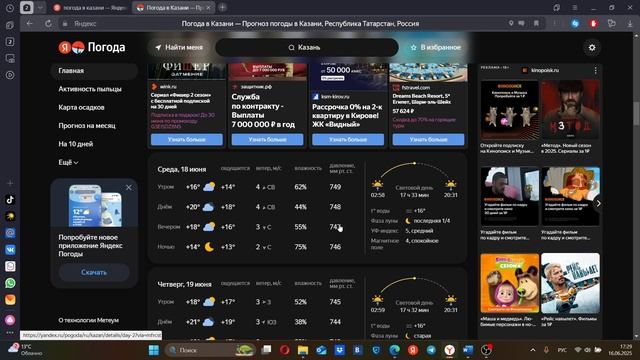Open Mail envelope icon in browser sidebar
The width and height of the screenshot is (640, 360).
point(10,300)
